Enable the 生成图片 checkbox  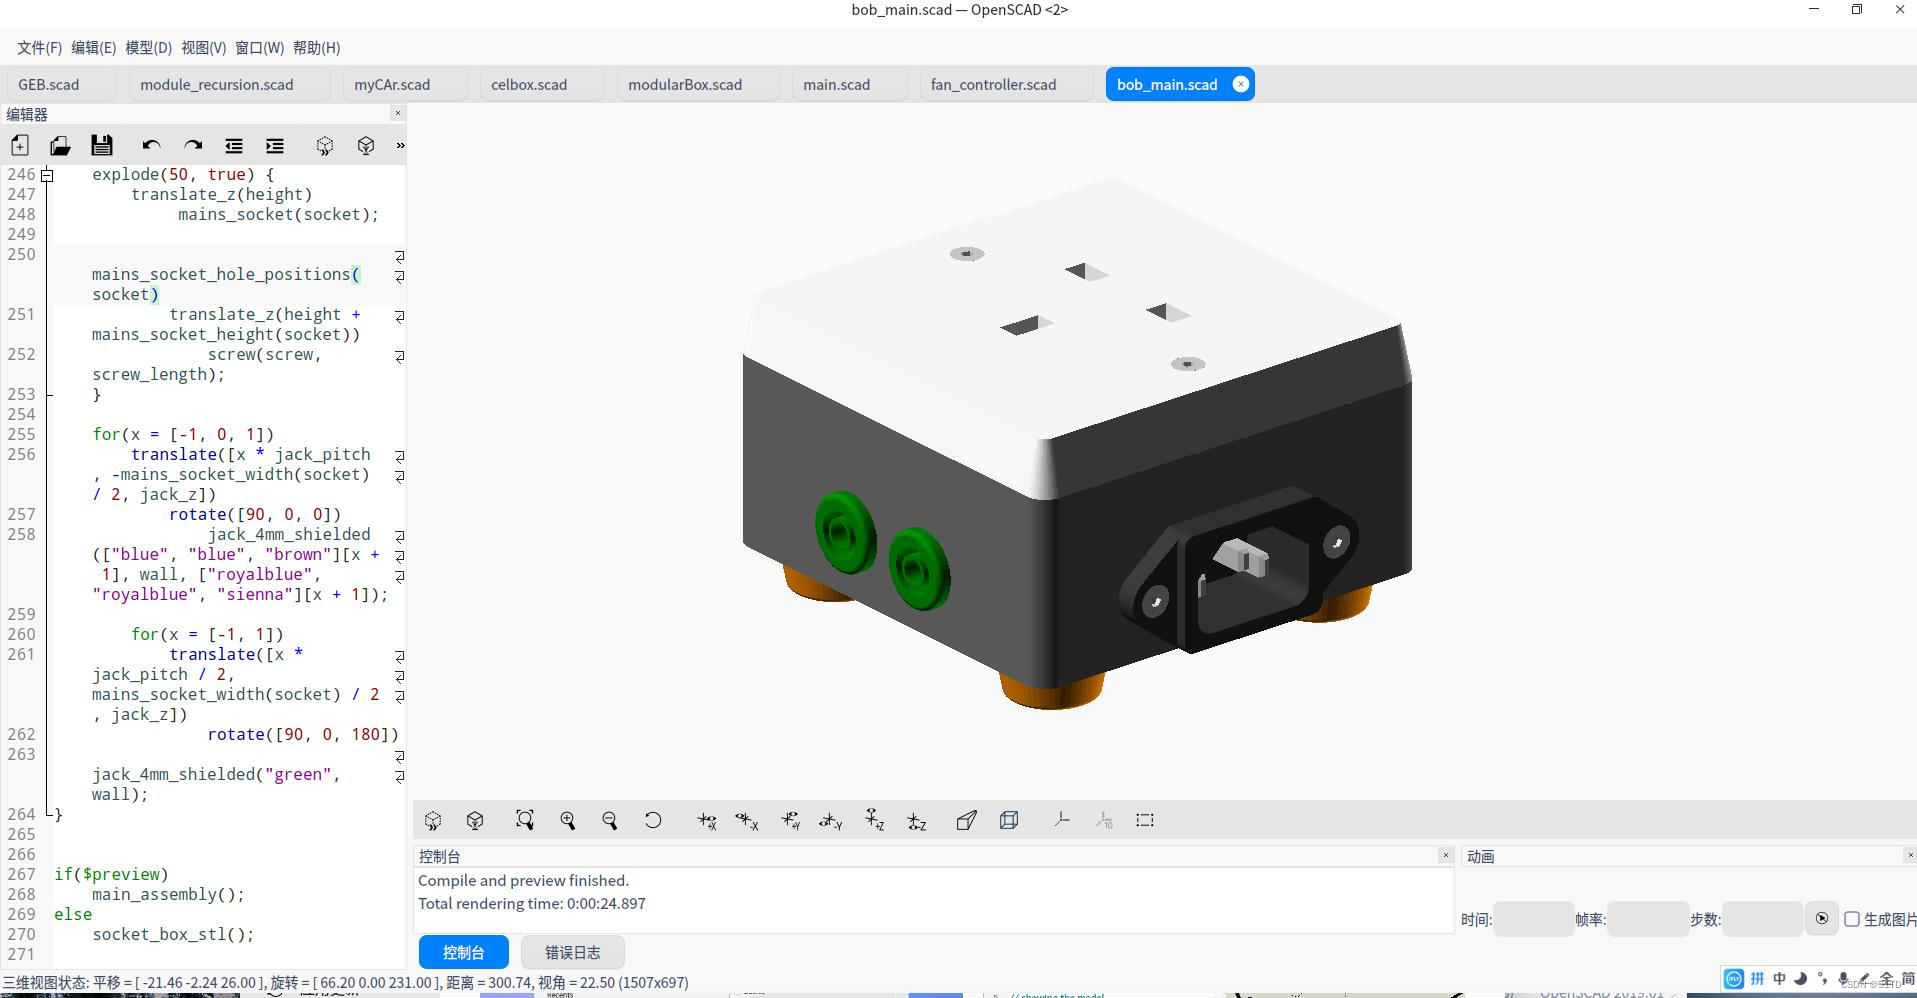pos(1852,919)
